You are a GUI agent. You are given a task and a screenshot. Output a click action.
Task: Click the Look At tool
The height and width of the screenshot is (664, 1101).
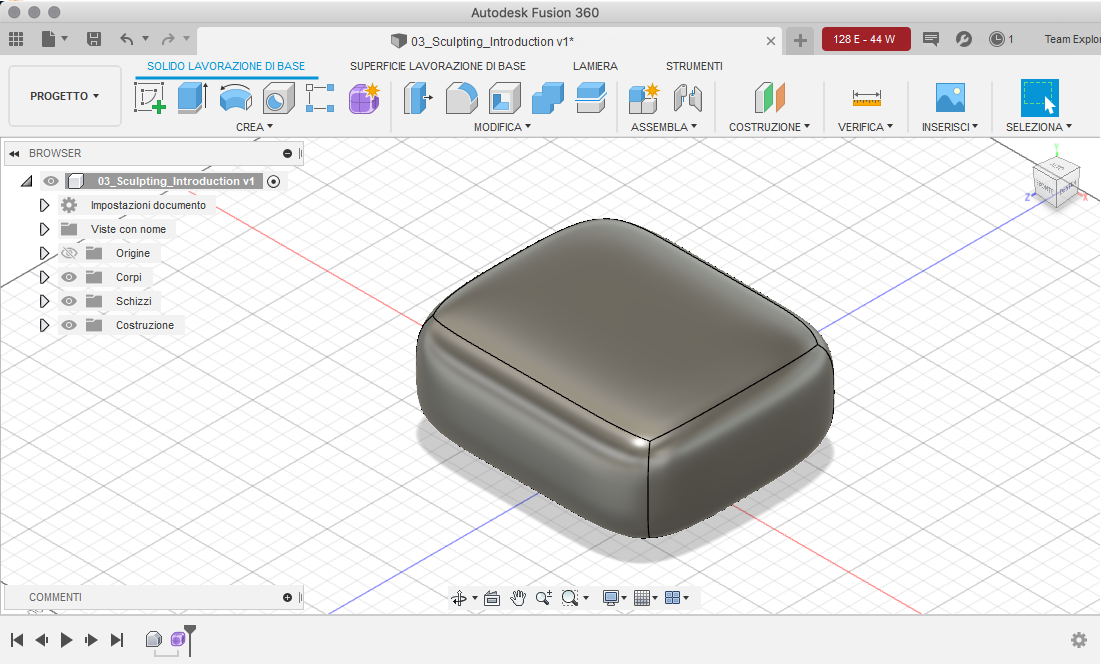click(492, 598)
